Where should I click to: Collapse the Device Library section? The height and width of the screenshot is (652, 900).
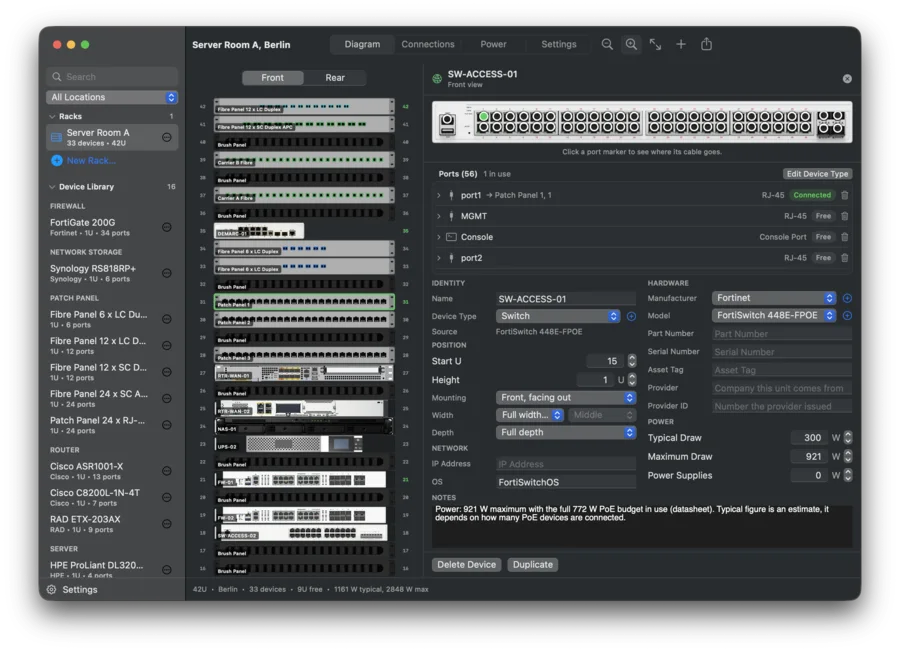click(x=53, y=187)
